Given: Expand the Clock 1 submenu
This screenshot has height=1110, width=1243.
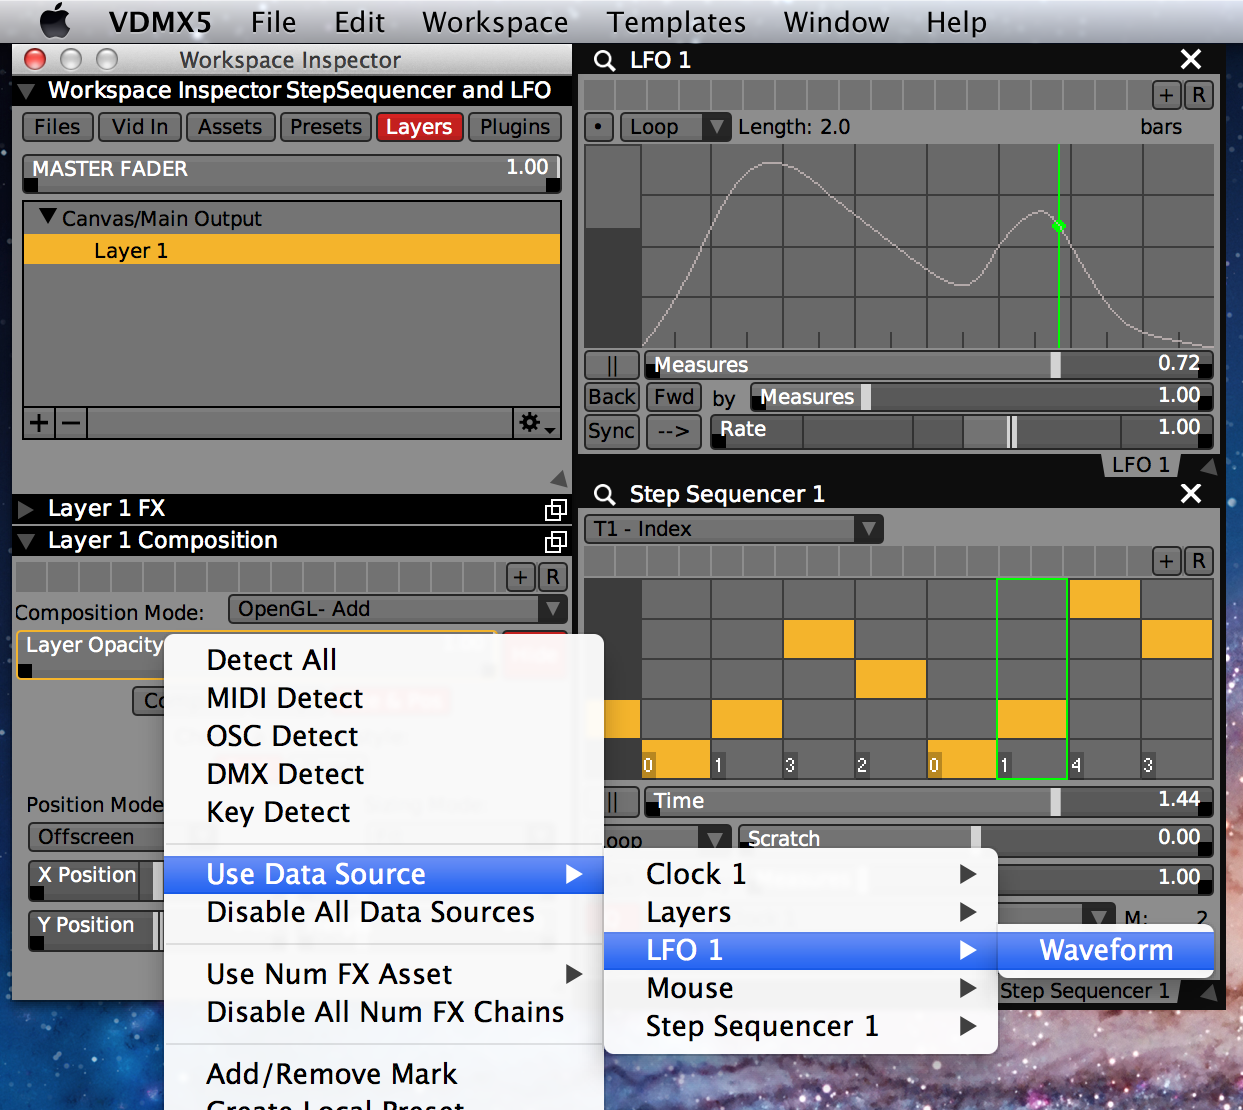Looking at the screenshot, I should (801, 874).
